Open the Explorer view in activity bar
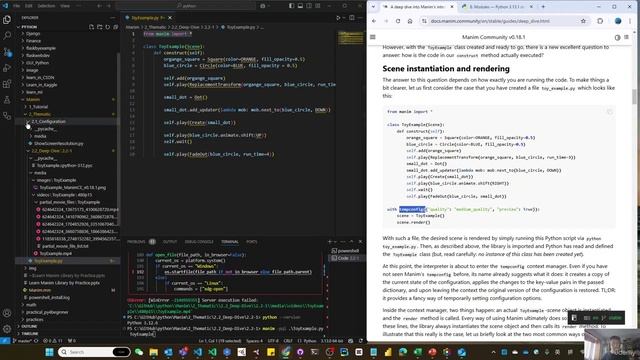This screenshot has height=360, width=640. pos(7,19)
